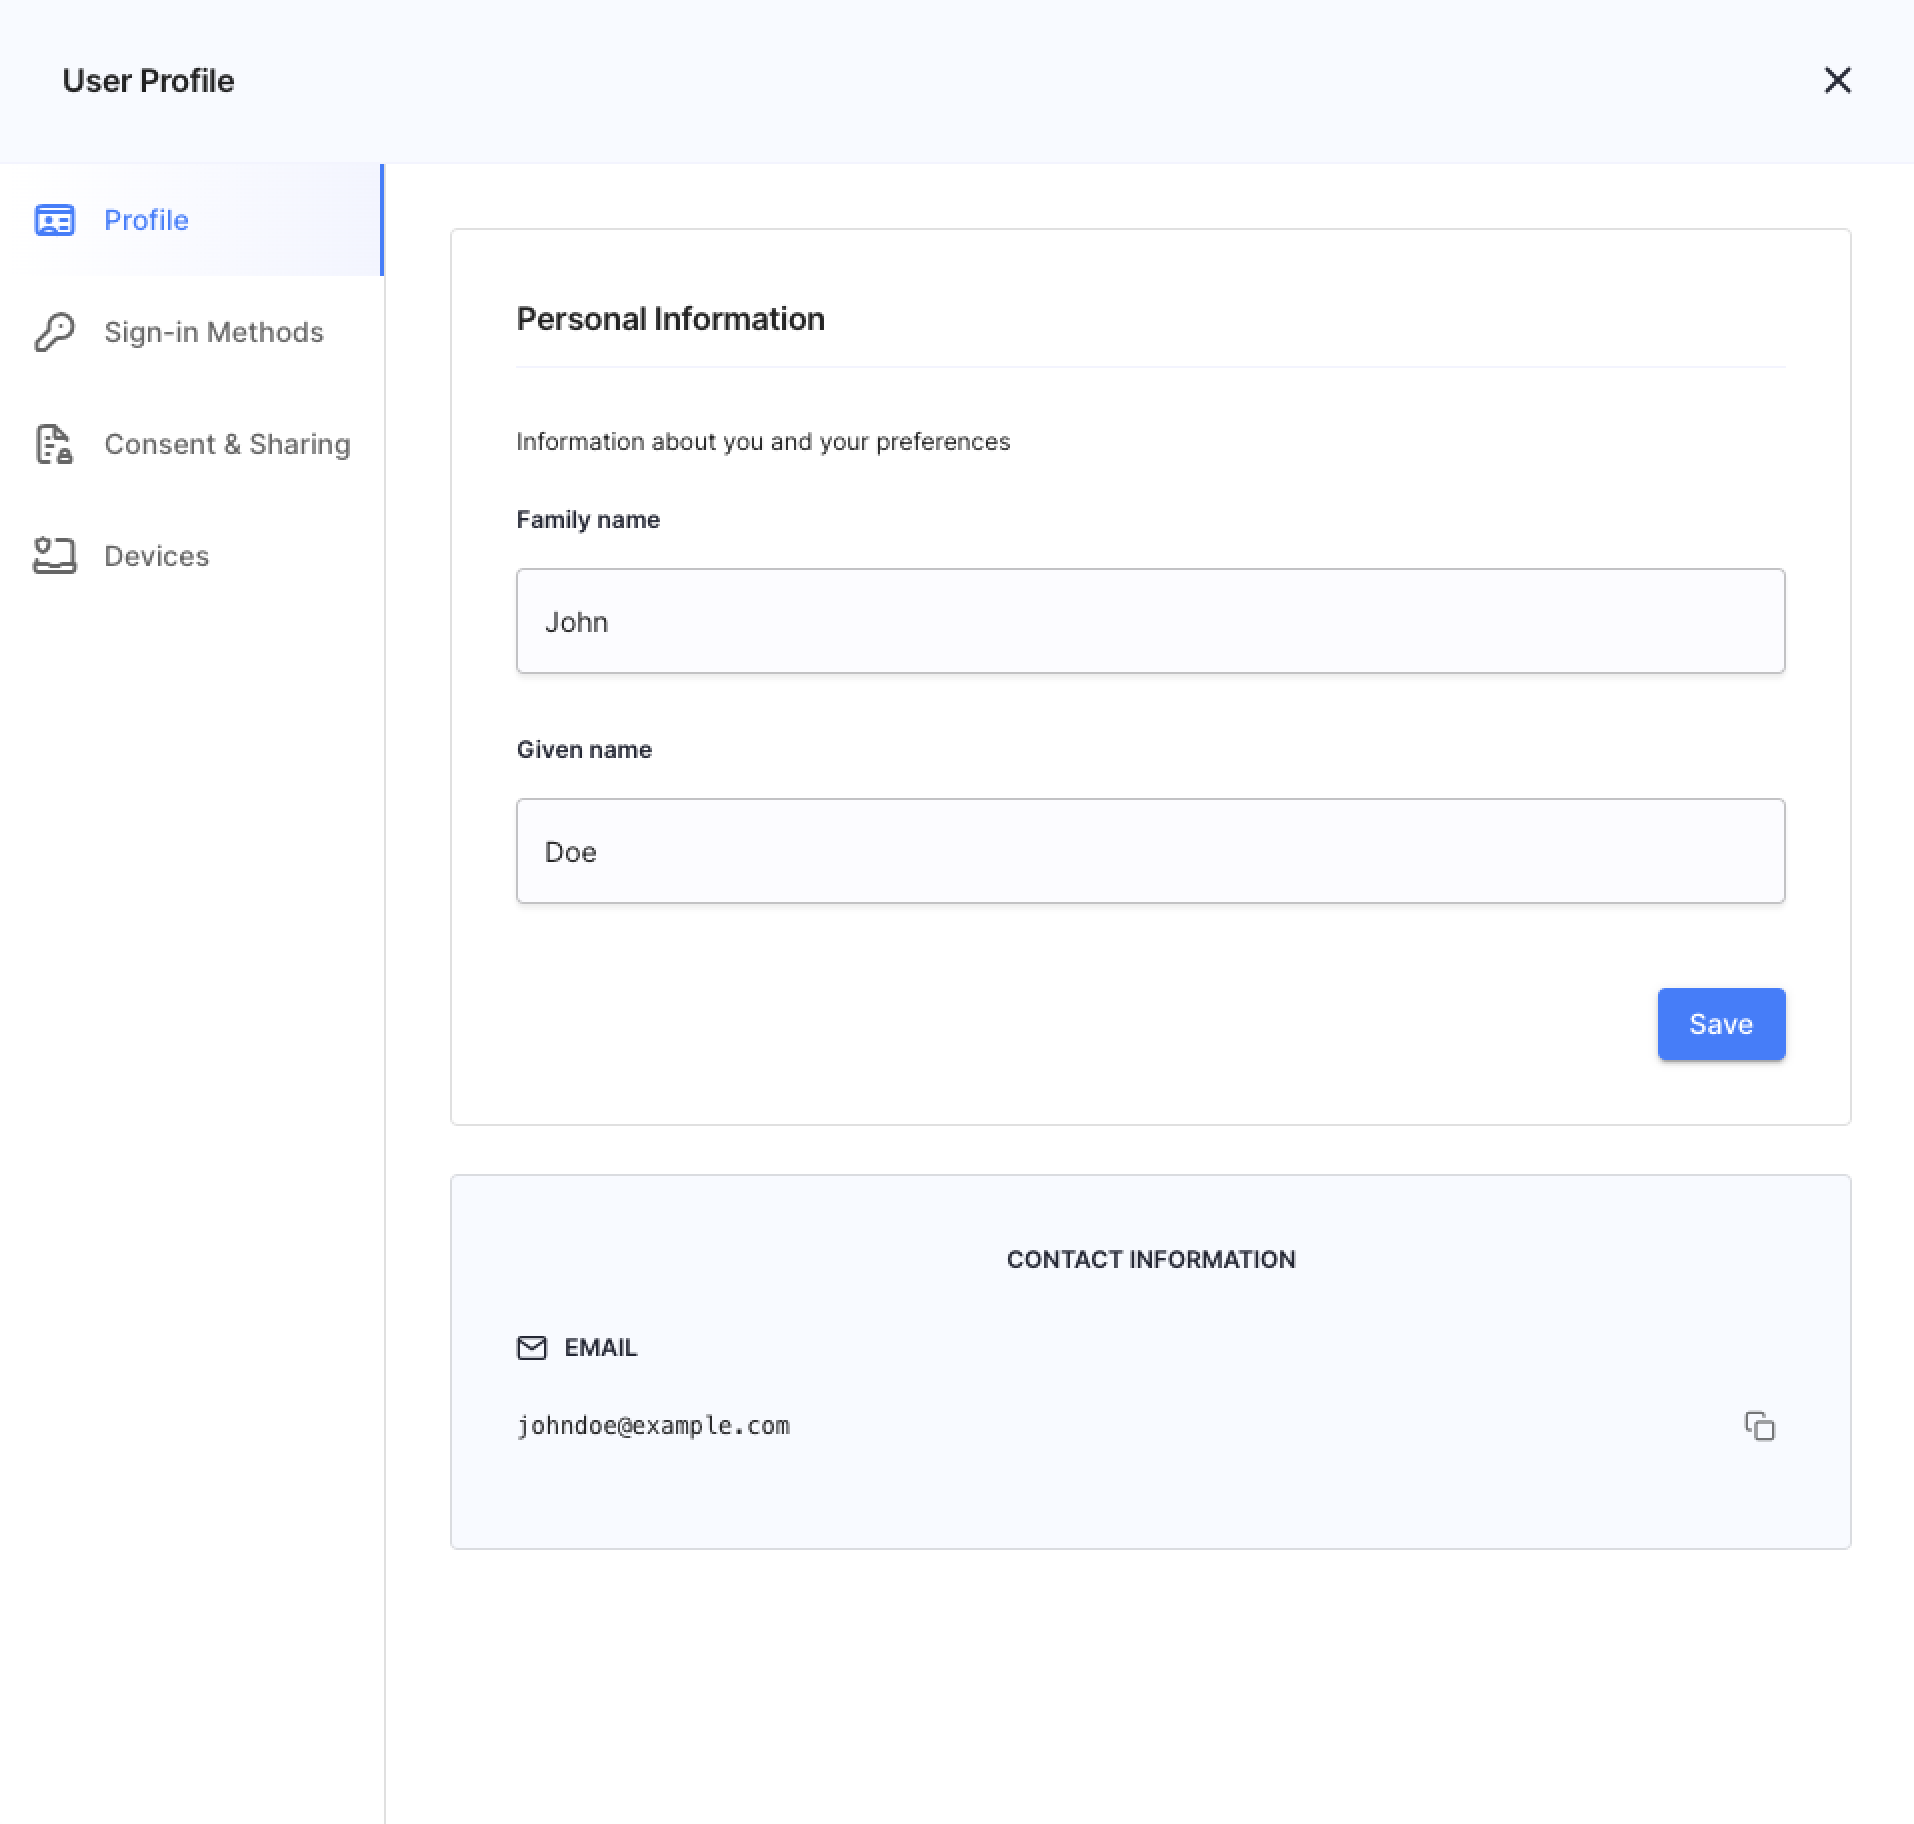Focus the Given name input field
The image size is (1914, 1824).
point(1150,851)
